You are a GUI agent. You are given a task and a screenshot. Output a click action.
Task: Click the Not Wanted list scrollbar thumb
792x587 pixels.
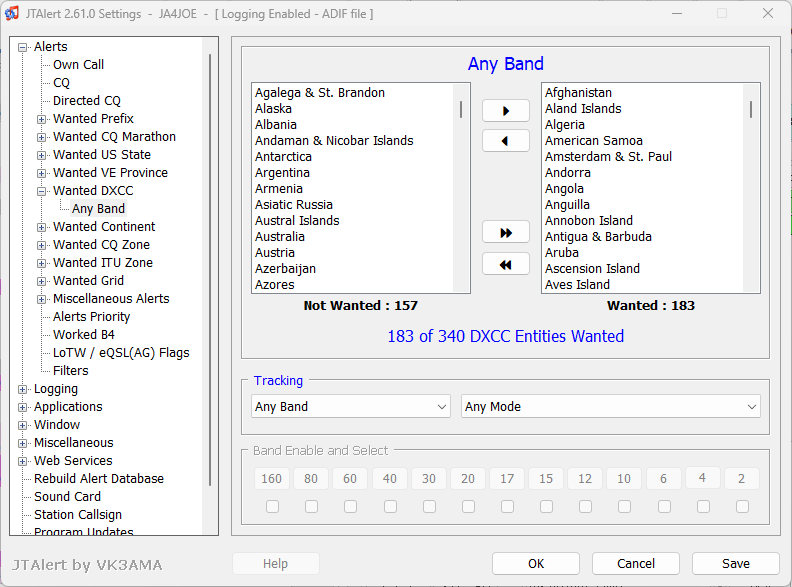[461, 109]
